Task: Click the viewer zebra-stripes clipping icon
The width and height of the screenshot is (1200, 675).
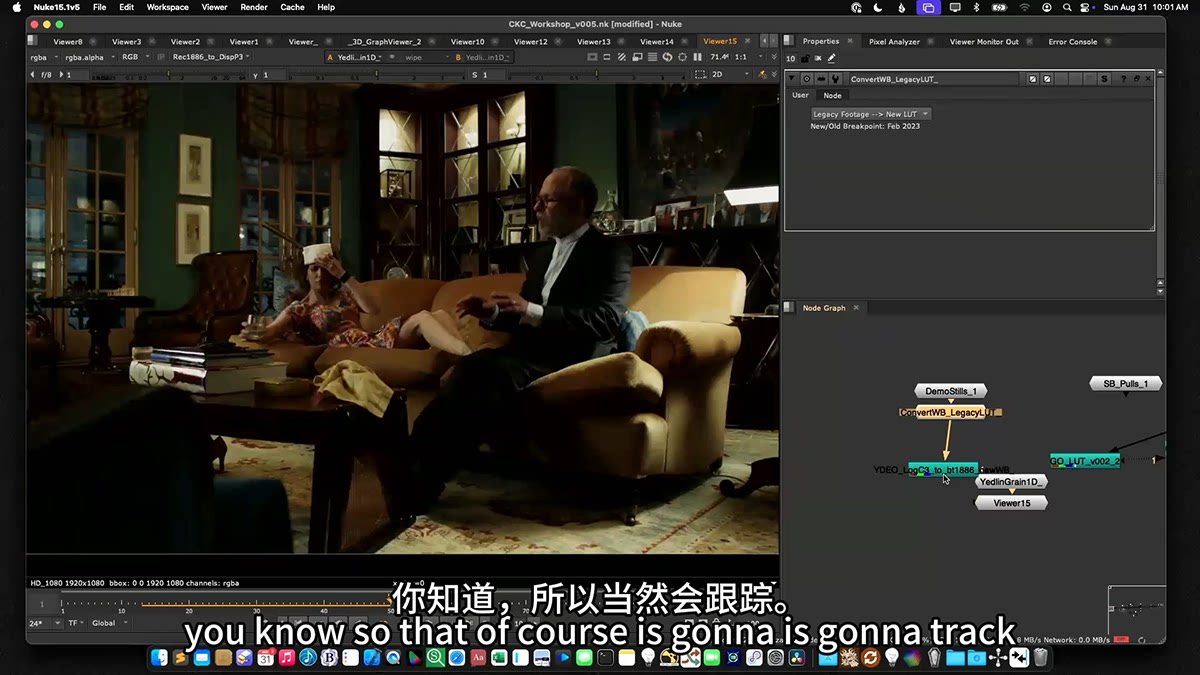Action: 621,57
